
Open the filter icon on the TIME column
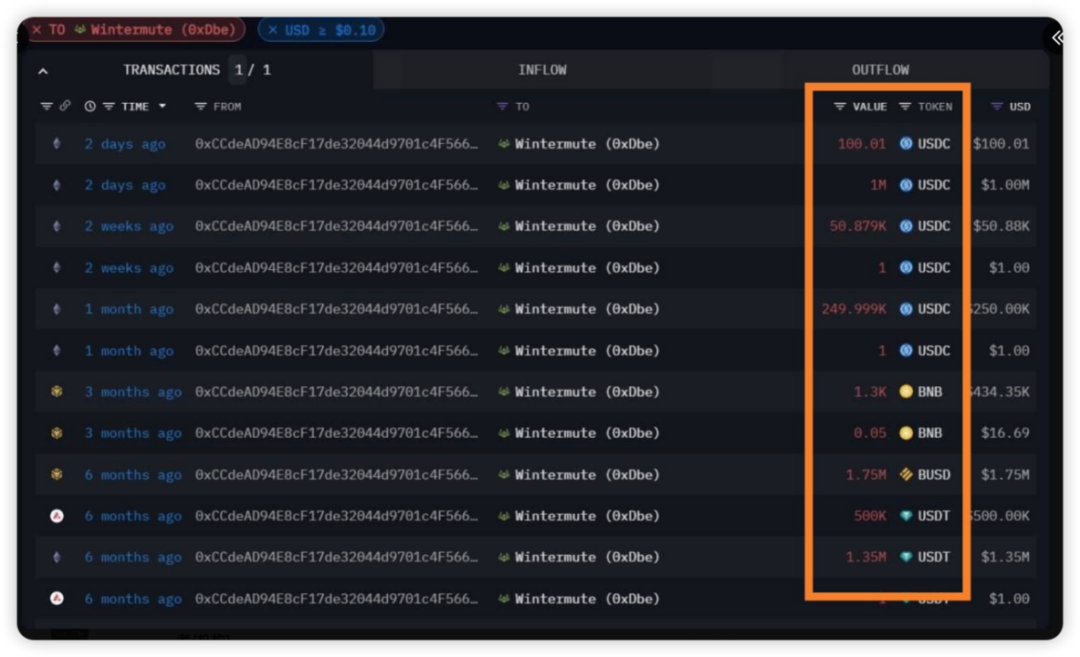109,107
